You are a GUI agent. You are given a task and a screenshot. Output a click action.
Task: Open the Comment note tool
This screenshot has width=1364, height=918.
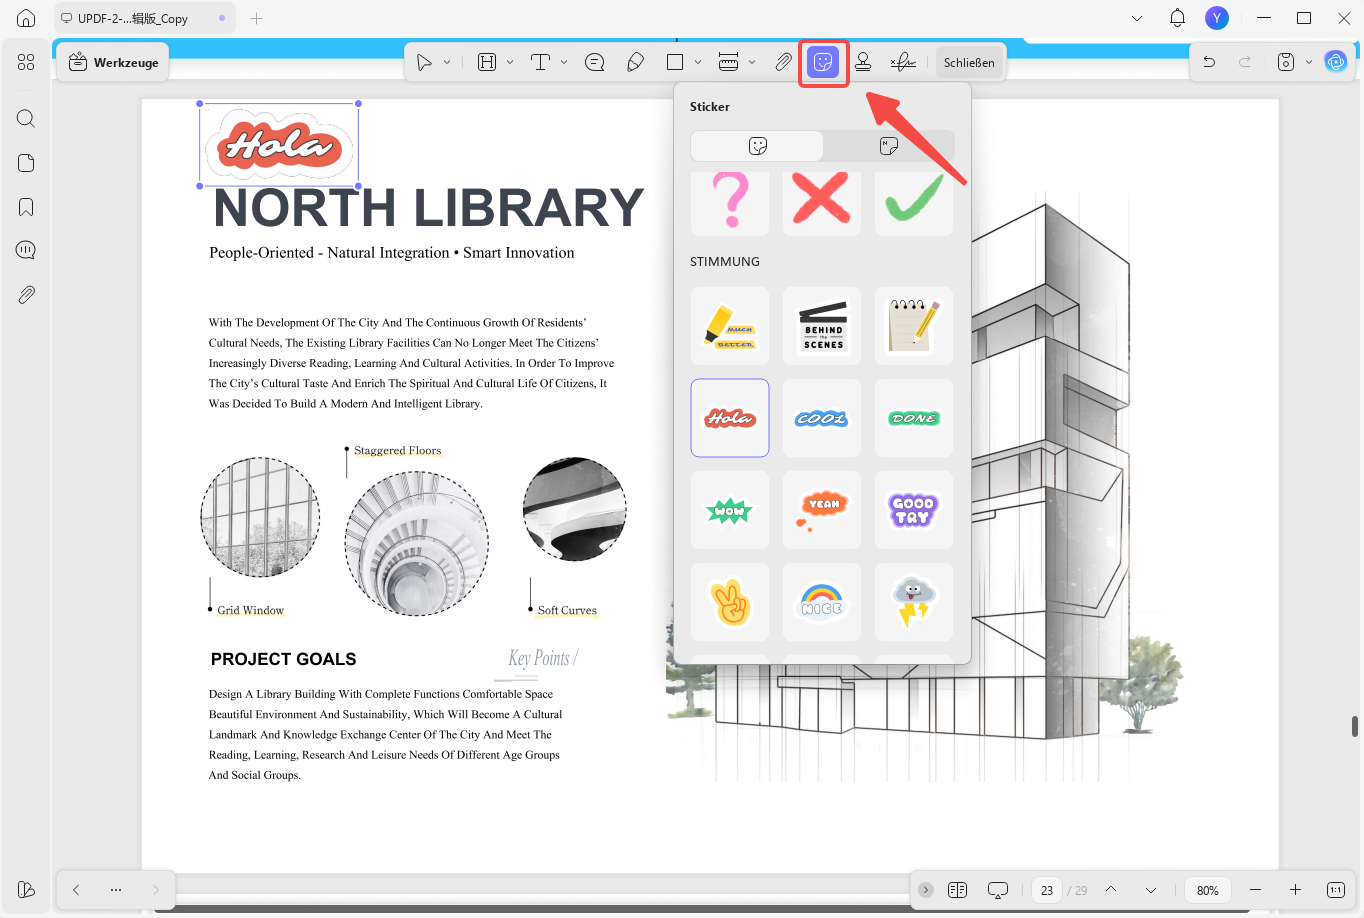click(595, 62)
